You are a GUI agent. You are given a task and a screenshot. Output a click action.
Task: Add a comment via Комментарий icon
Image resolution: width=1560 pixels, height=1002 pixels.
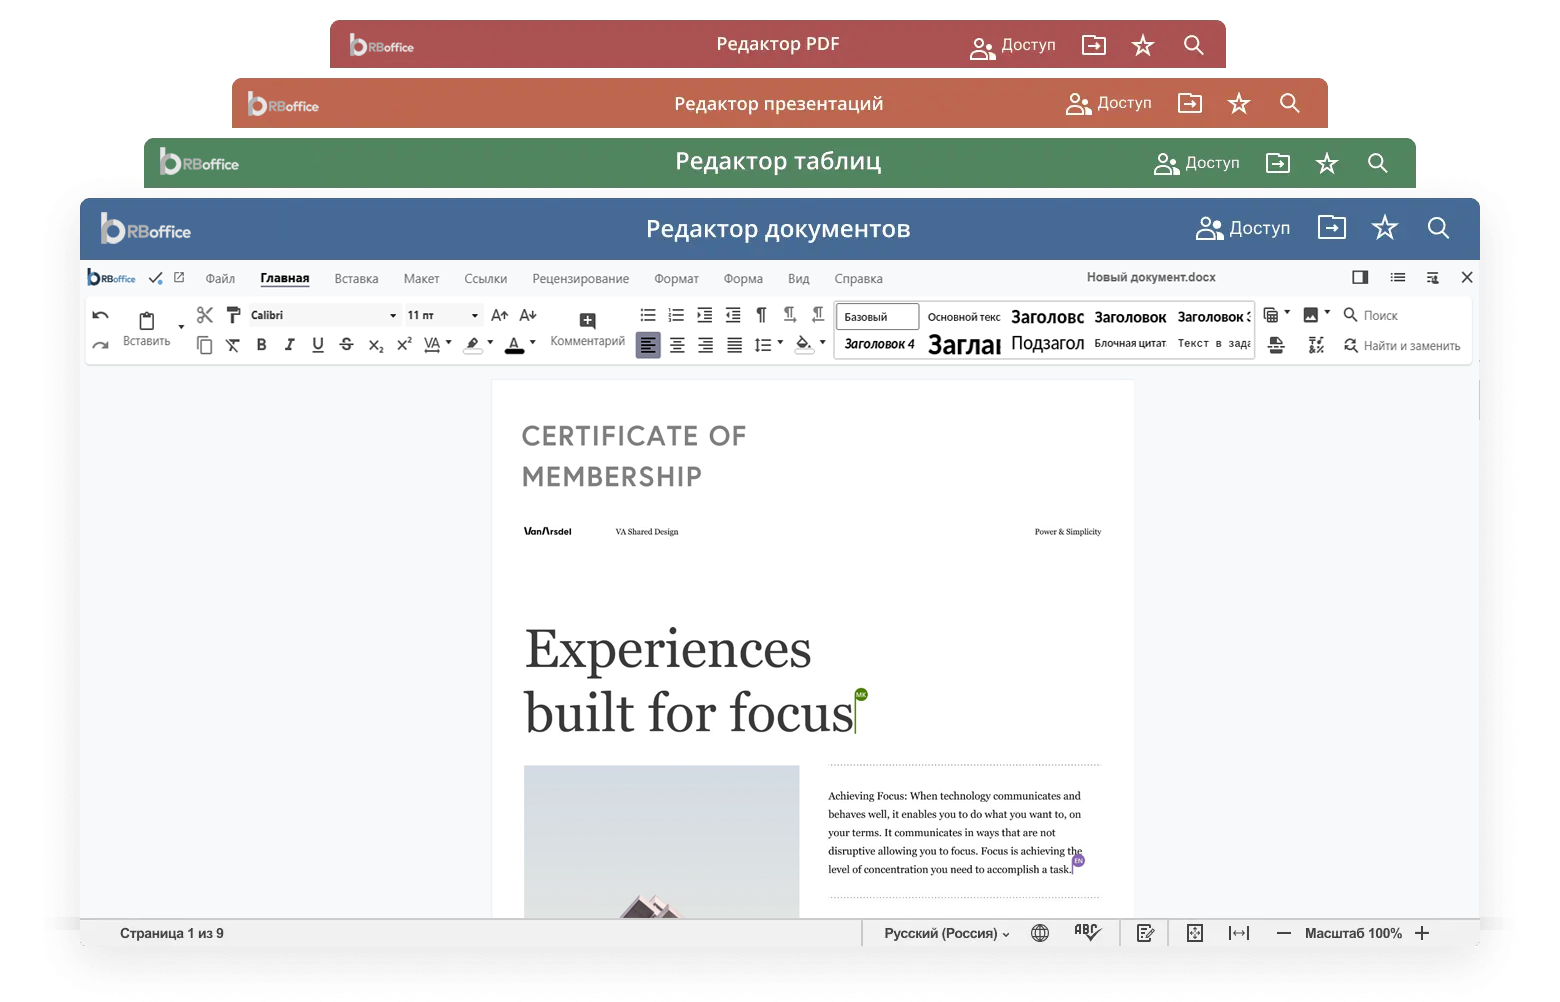click(x=588, y=321)
